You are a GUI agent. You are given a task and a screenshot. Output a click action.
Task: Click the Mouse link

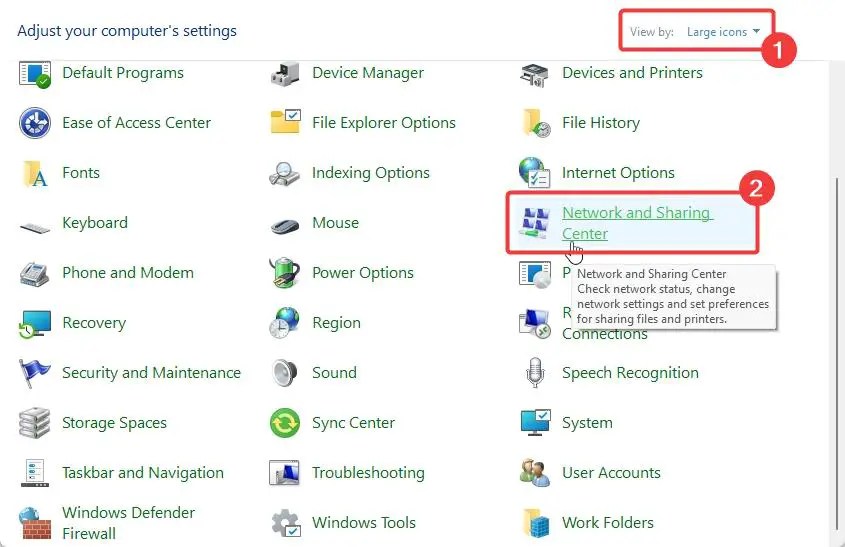tap(335, 223)
